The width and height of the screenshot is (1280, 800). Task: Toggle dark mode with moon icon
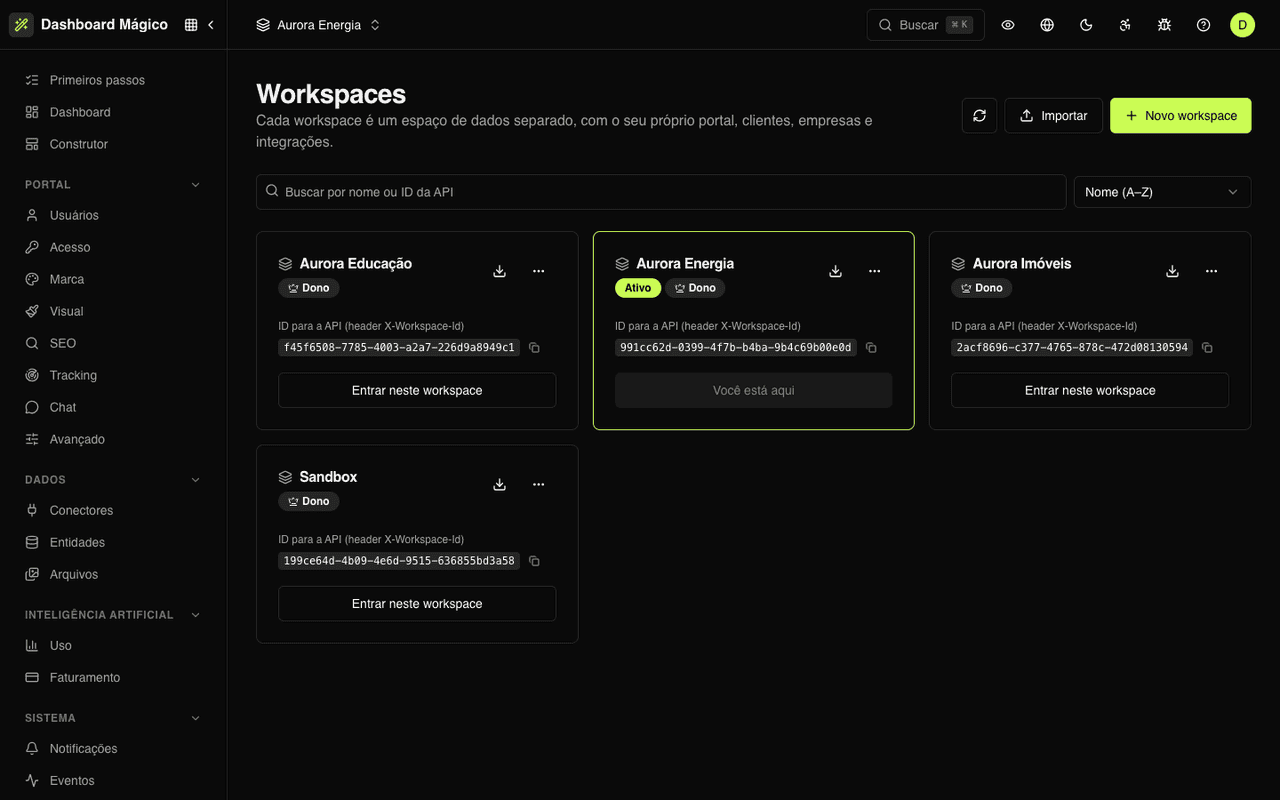click(1086, 25)
